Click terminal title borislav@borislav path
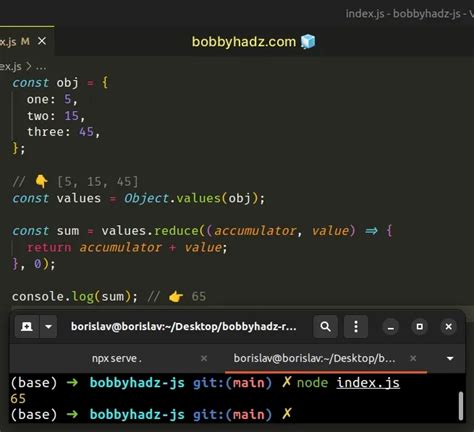474x432 pixels. [184, 326]
